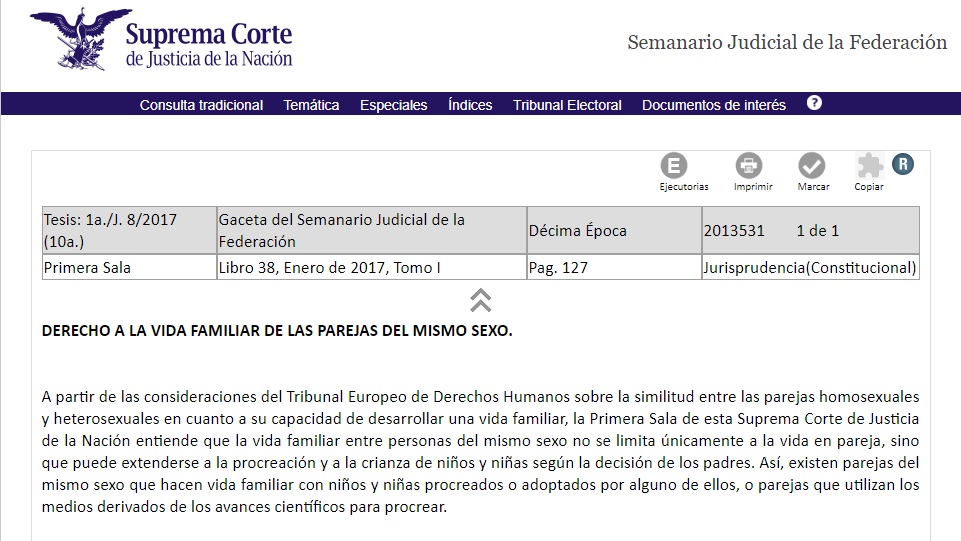Screen dimensions: 961x541
Task: Click the blue R circle icon
Action: 903,164
